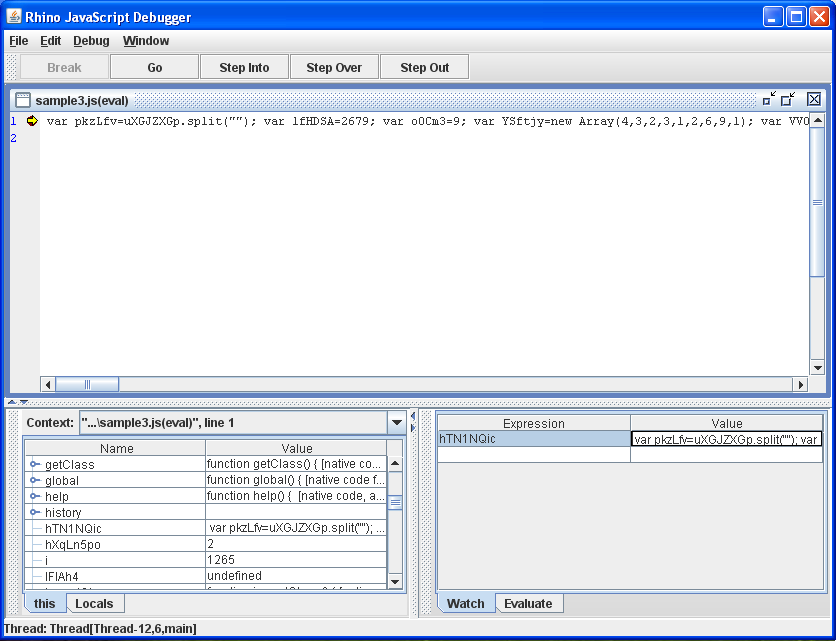This screenshot has height=641, width=836.
Task: Click the sample3.js(eval) document icon
Action: click(x=22, y=100)
